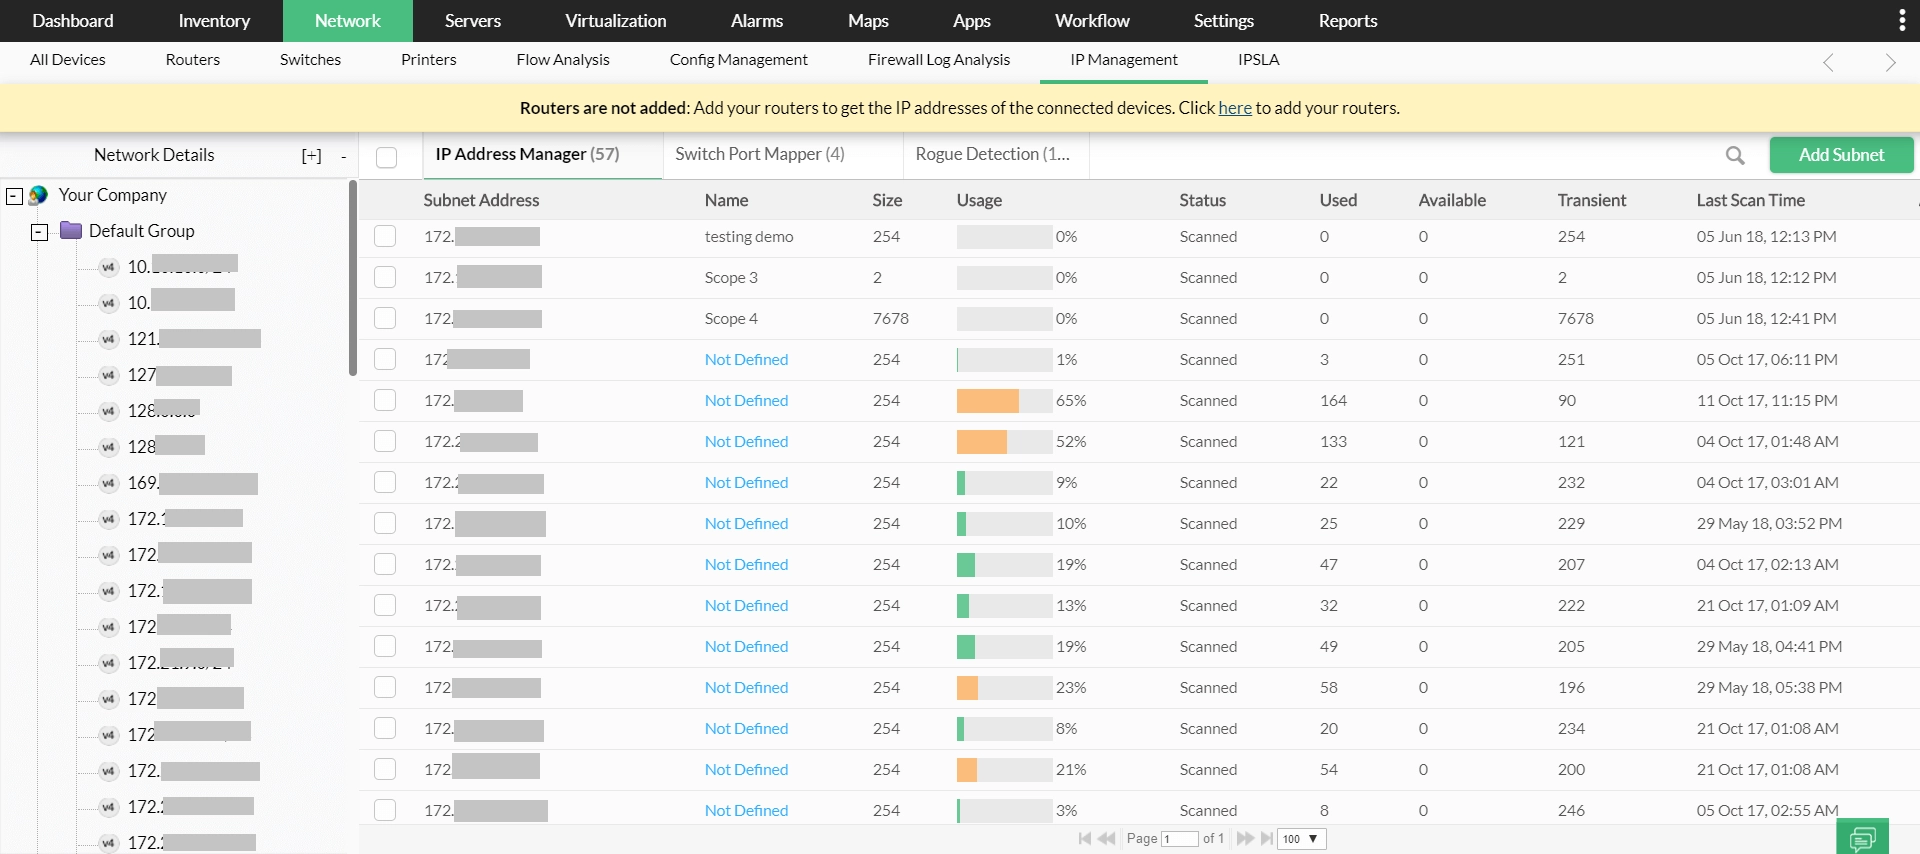1920x854 pixels.
Task: Click Not Defined in the 65% row
Action: pos(746,401)
